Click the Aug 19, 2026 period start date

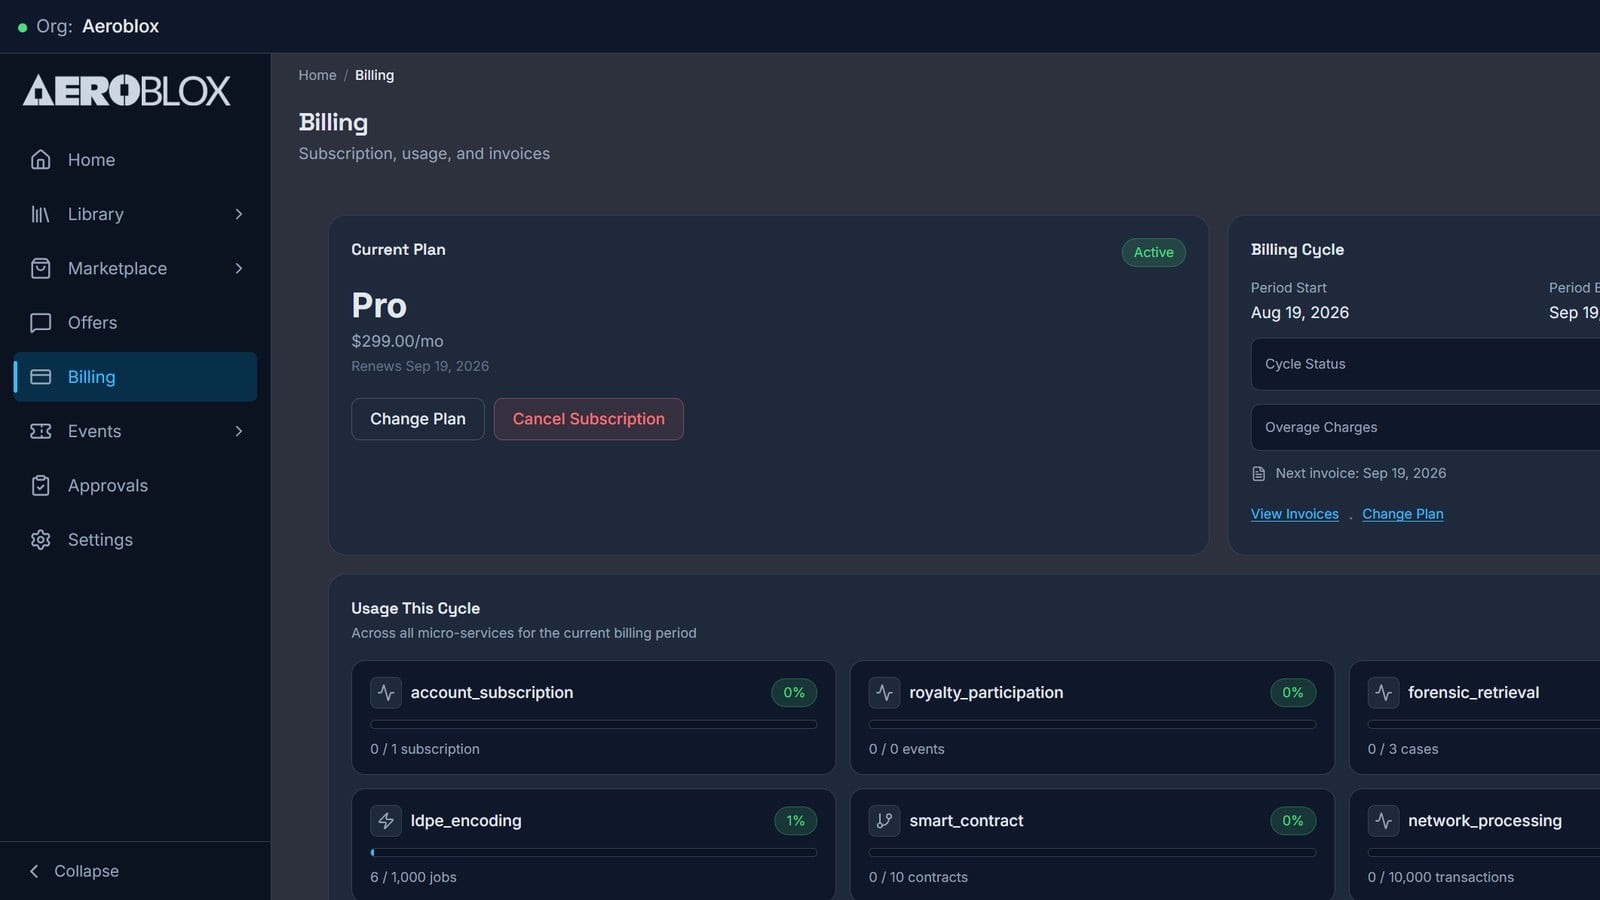click(x=1300, y=313)
